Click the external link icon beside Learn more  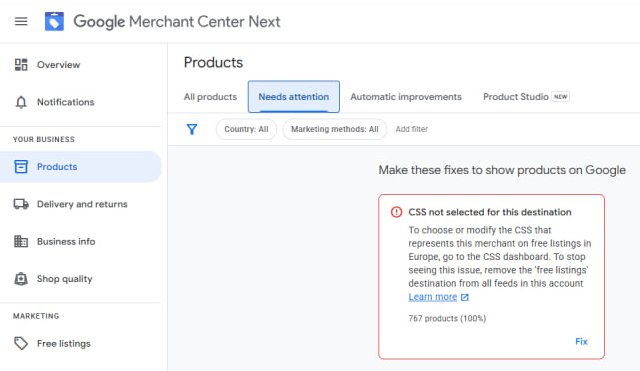pyautogui.click(x=464, y=297)
